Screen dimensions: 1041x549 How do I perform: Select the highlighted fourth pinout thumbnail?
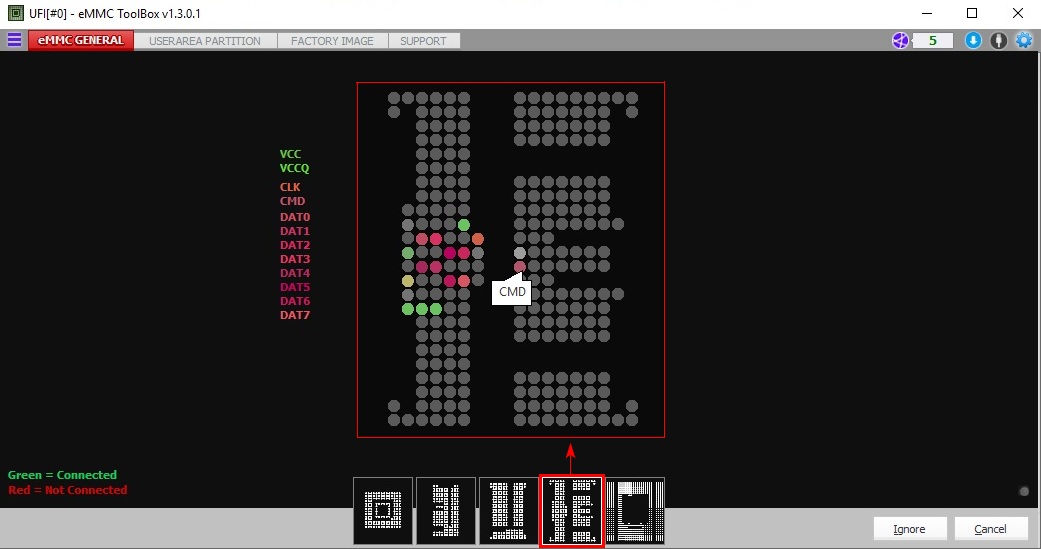point(572,510)
